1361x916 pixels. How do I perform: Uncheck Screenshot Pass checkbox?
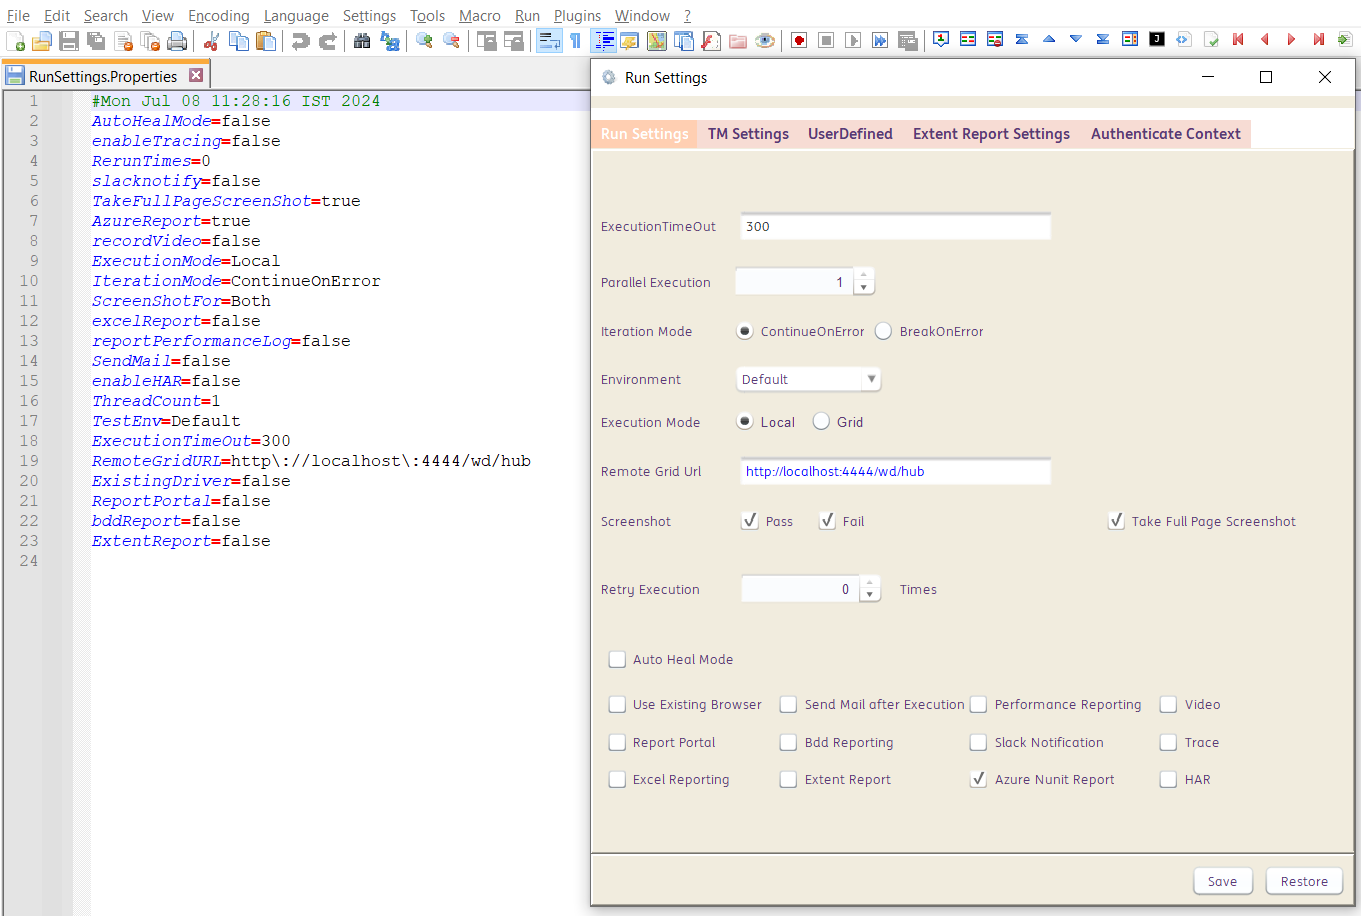pos(750,520)
